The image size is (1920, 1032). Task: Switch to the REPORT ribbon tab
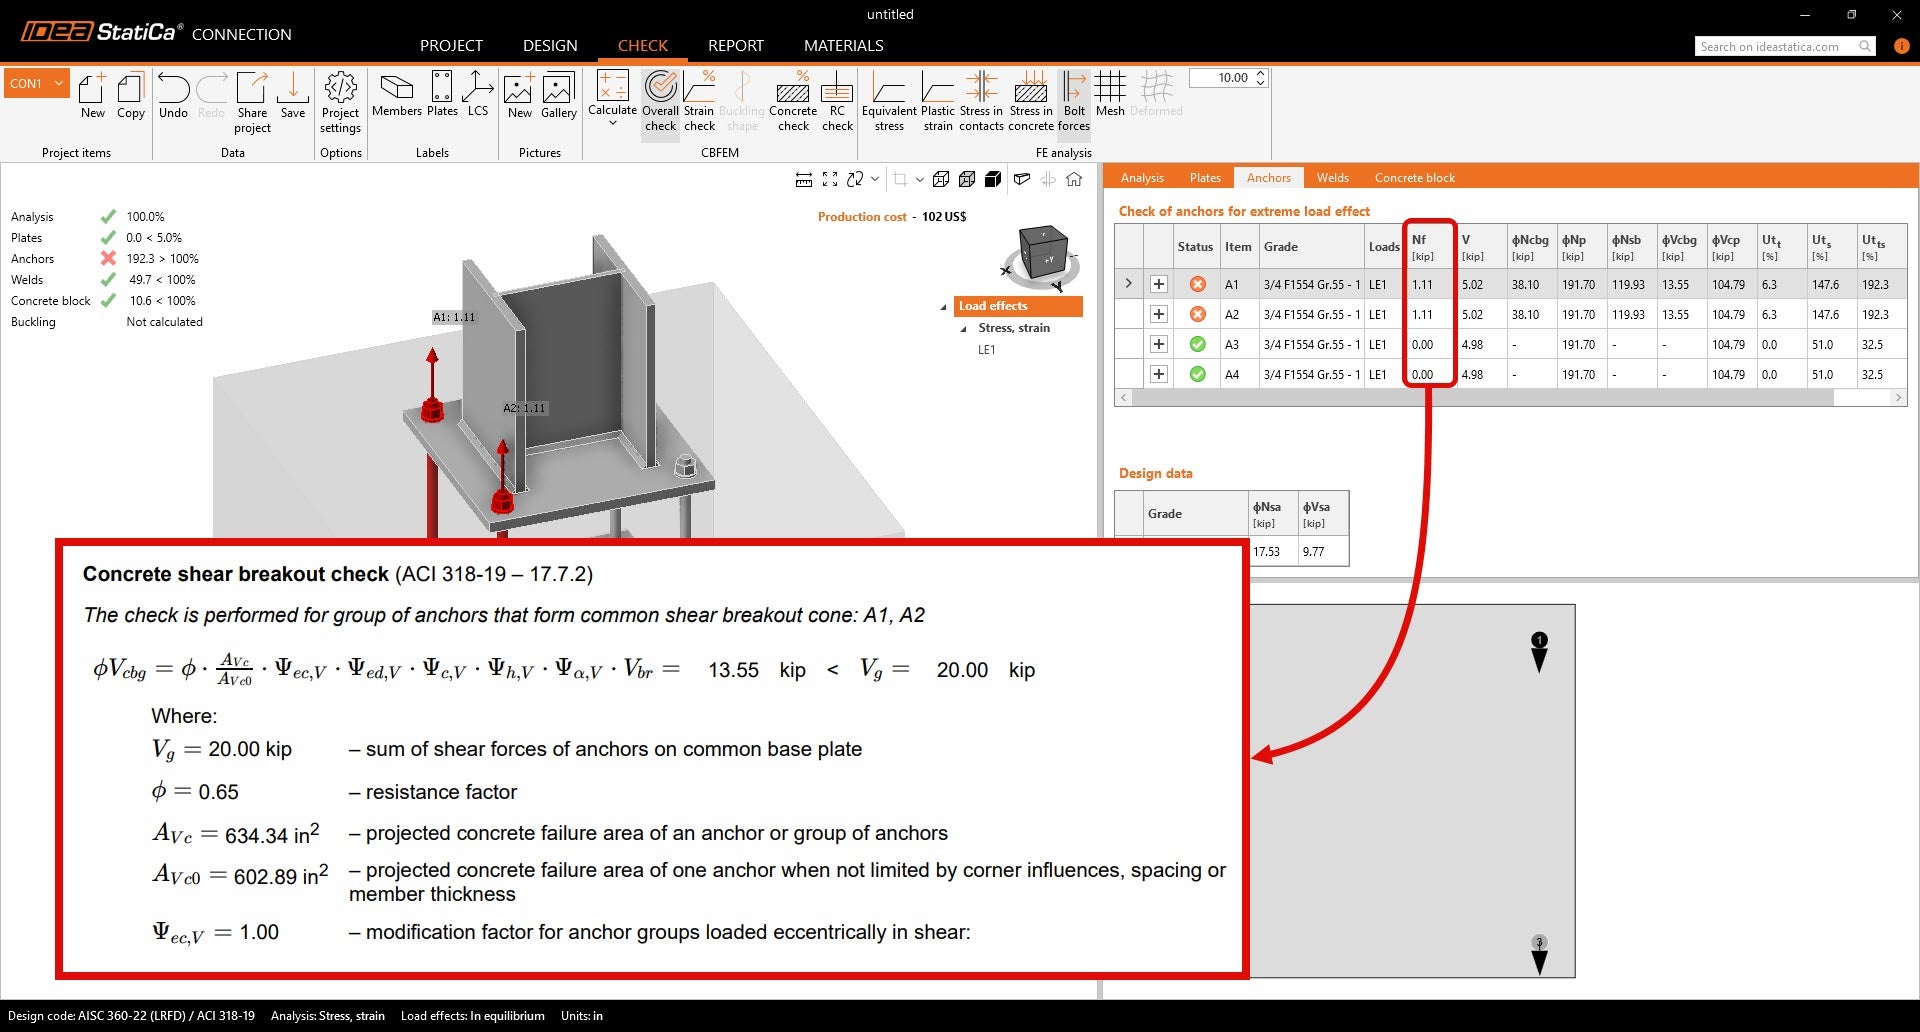coord(735,45)
